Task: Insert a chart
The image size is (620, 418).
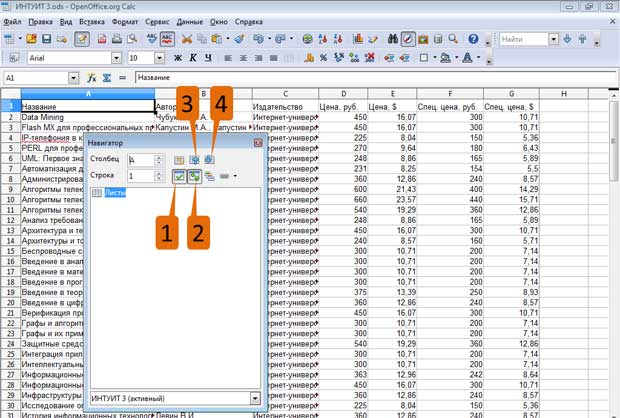Action: tap(358, 39)
